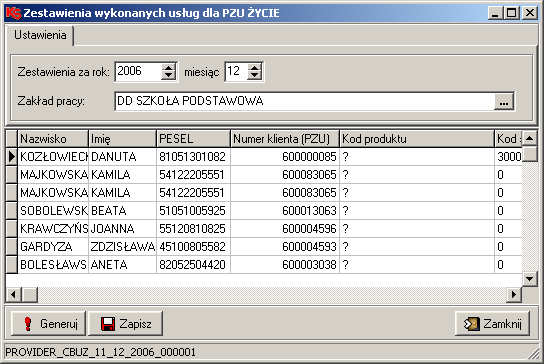544x364 pixels.
Task: Click client number 600013063
Action: pos(285,211)
